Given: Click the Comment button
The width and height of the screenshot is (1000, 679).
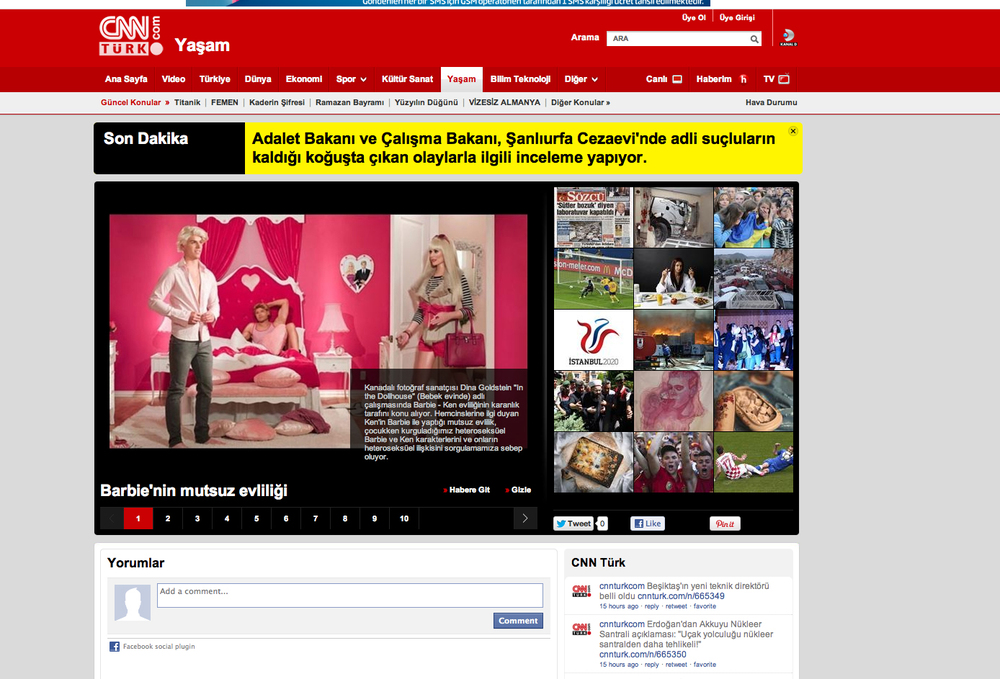Looking at the screenshot, I should point(518,621).
